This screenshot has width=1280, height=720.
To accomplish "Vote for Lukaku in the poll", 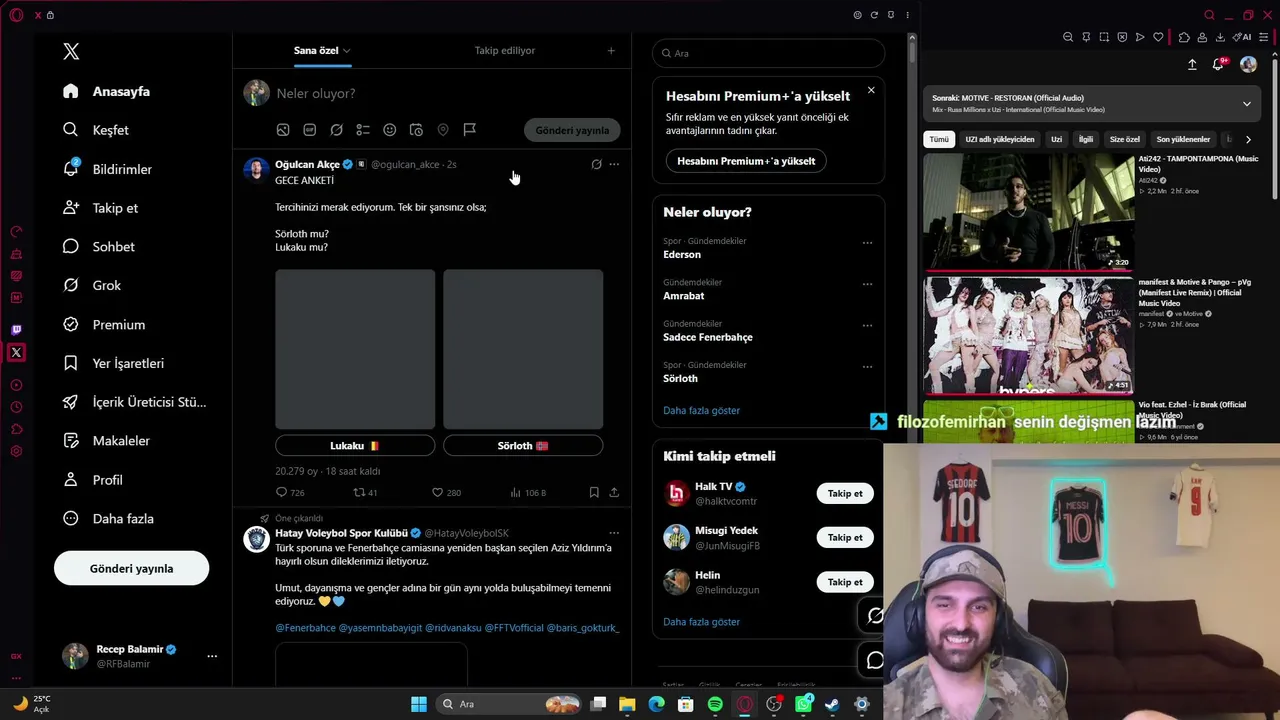I will tap(355, 446).
